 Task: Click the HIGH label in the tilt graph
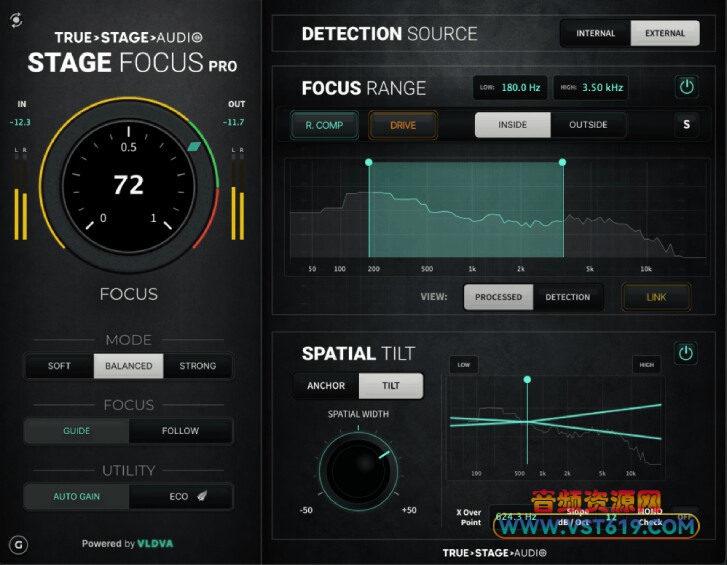(647, 365)
